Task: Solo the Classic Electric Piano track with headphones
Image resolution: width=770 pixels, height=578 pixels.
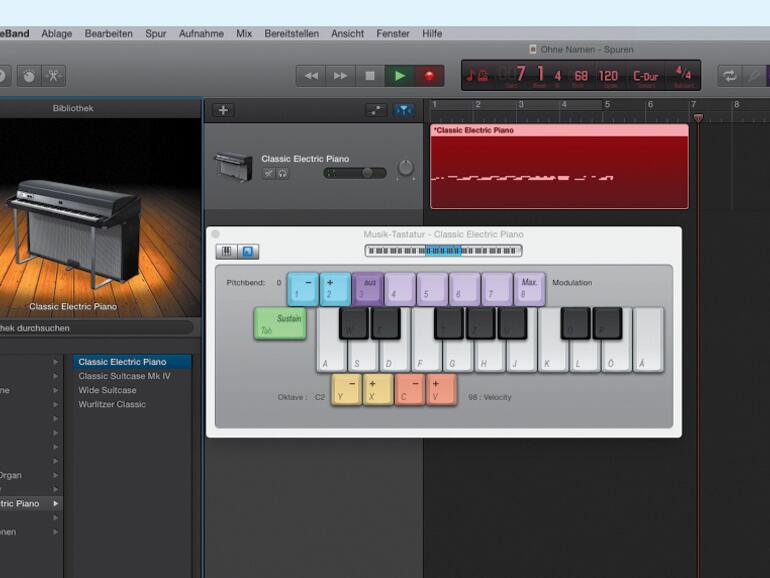Action: 282,173
